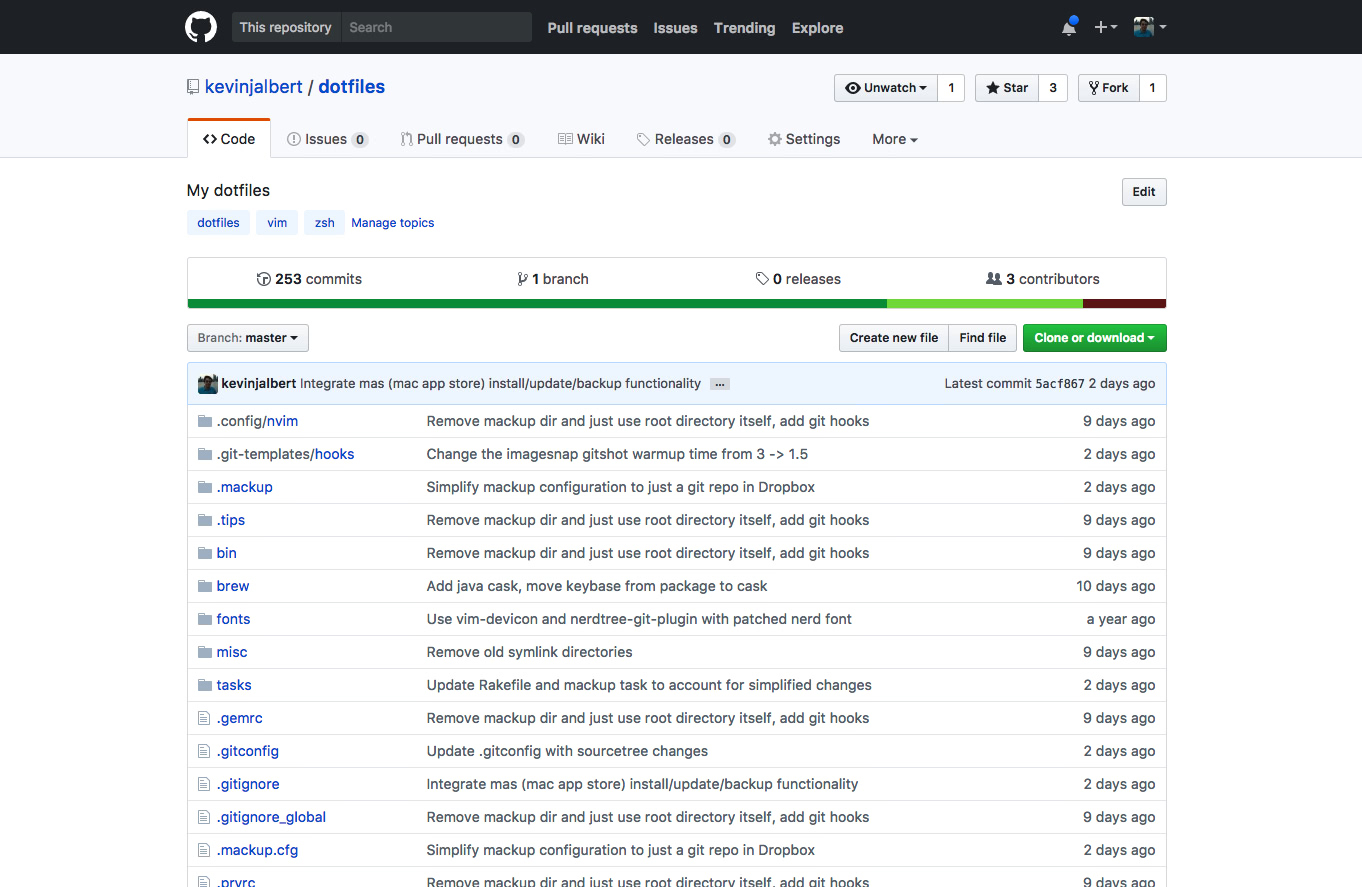Click the folder icon next to .tips
This screenshot has height=887, width=1362.
205,520
